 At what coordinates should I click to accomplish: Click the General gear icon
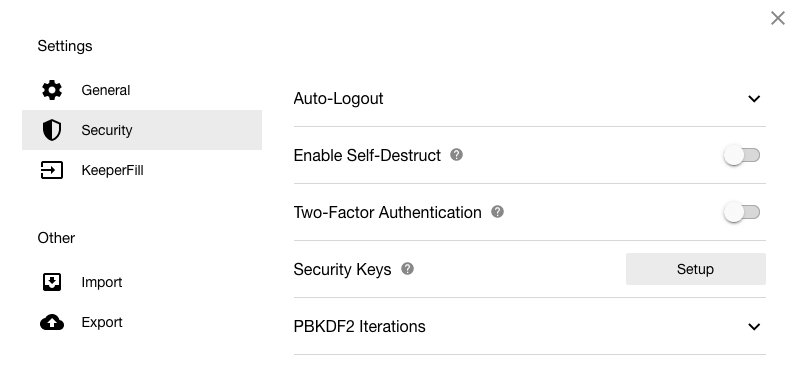click(52, 90)
